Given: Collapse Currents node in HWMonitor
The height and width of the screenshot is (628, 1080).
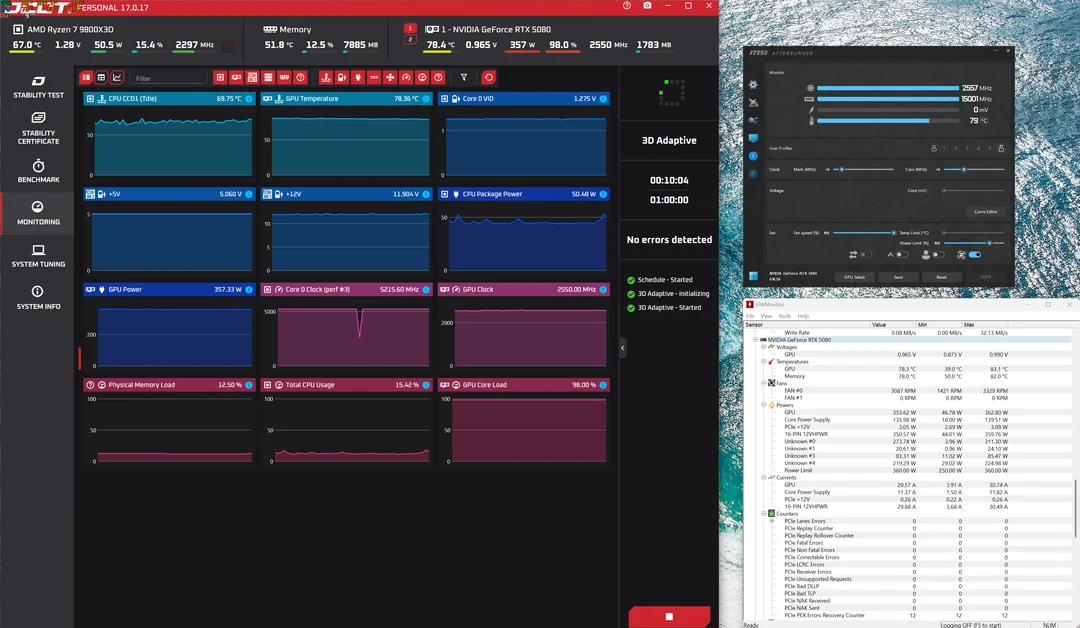Looking at the screenshot, I should pyautogui.click(x=763, y=477).
